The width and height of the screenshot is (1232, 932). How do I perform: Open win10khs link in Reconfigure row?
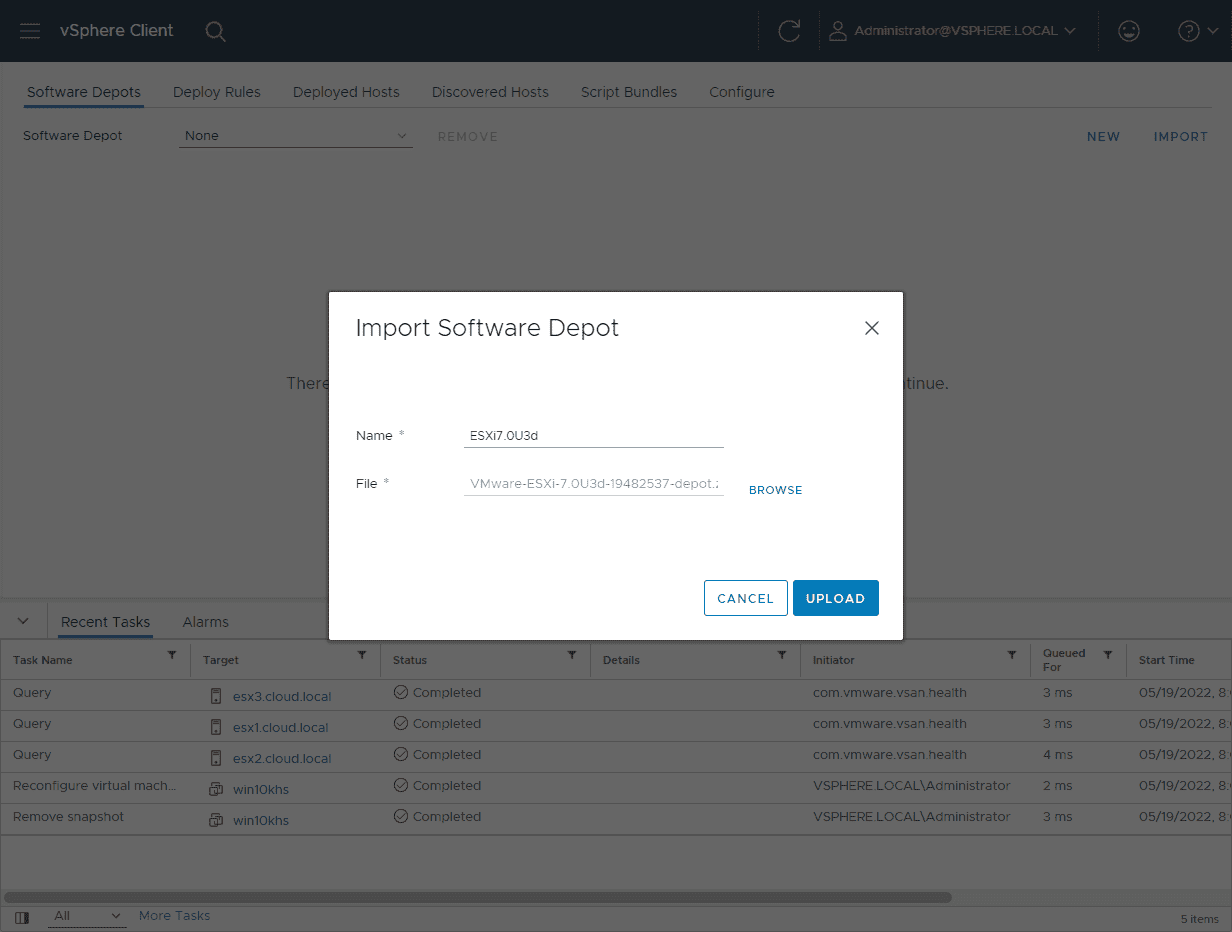click(x=261, y=789)
